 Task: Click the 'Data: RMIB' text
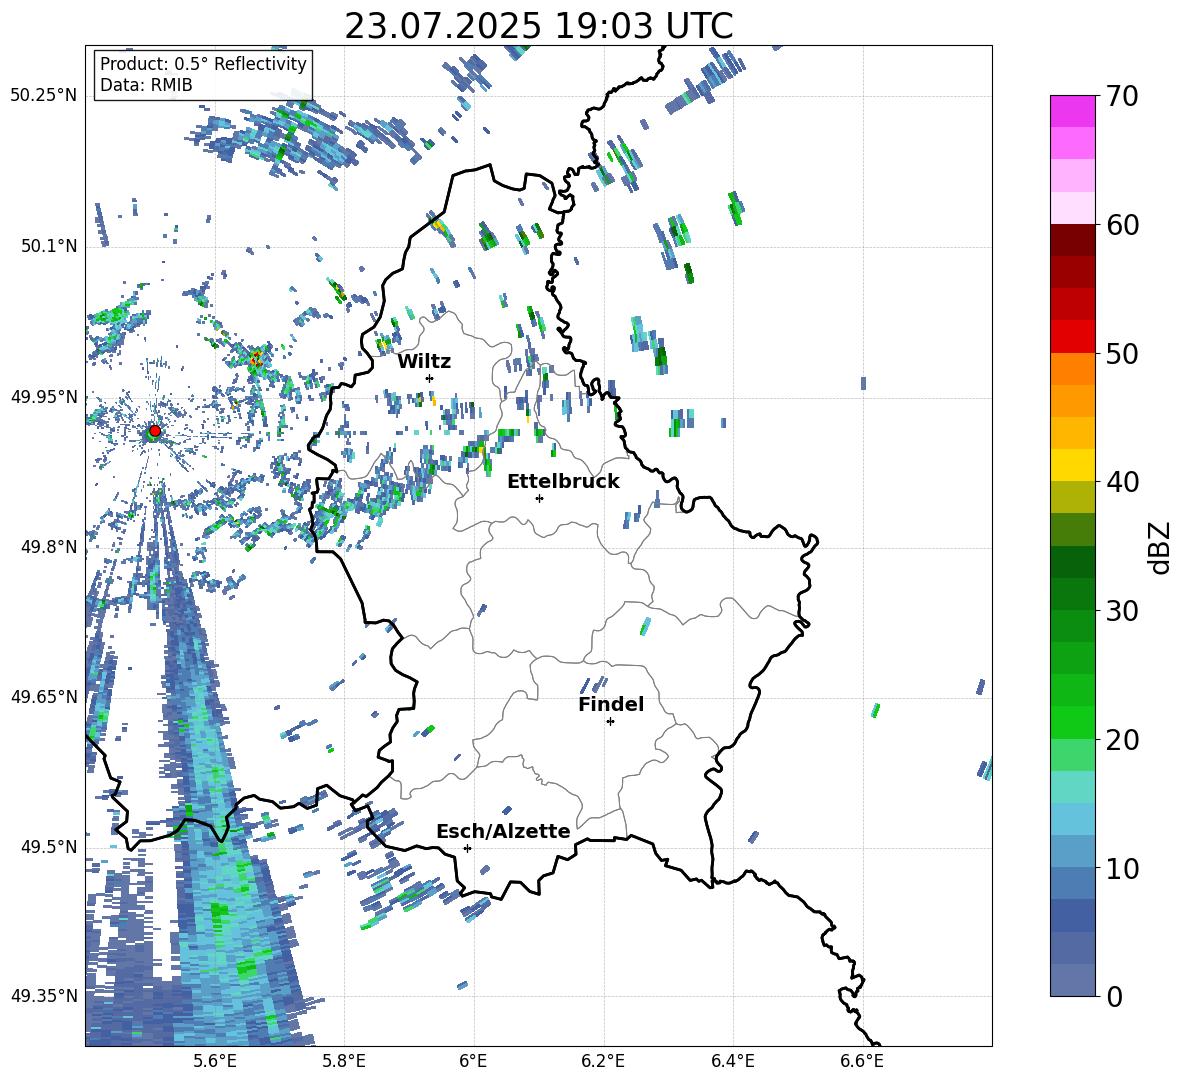pos(146,85)
